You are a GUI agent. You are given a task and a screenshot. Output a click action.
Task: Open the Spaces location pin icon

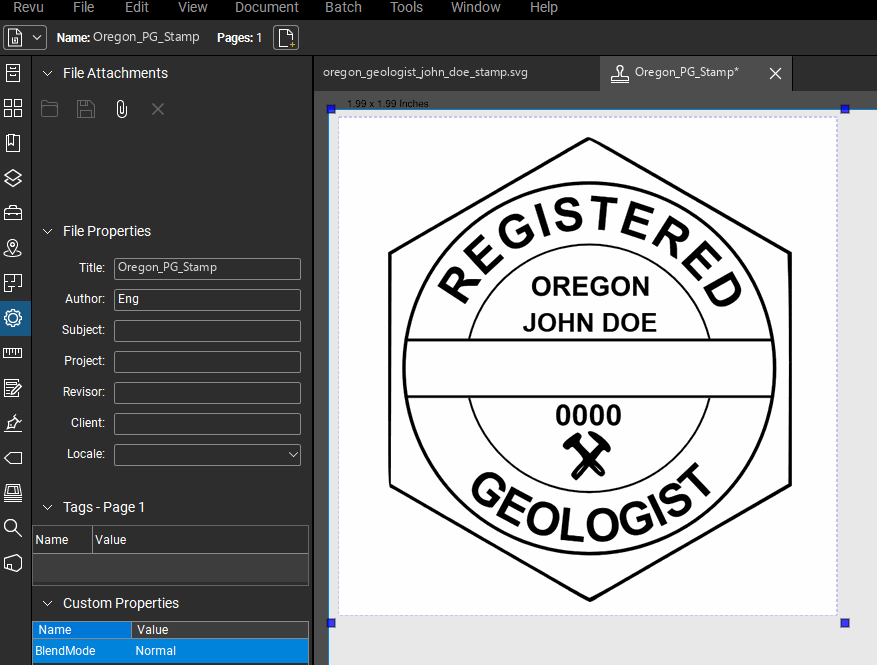pyautogui.click(x=13, y=248)
